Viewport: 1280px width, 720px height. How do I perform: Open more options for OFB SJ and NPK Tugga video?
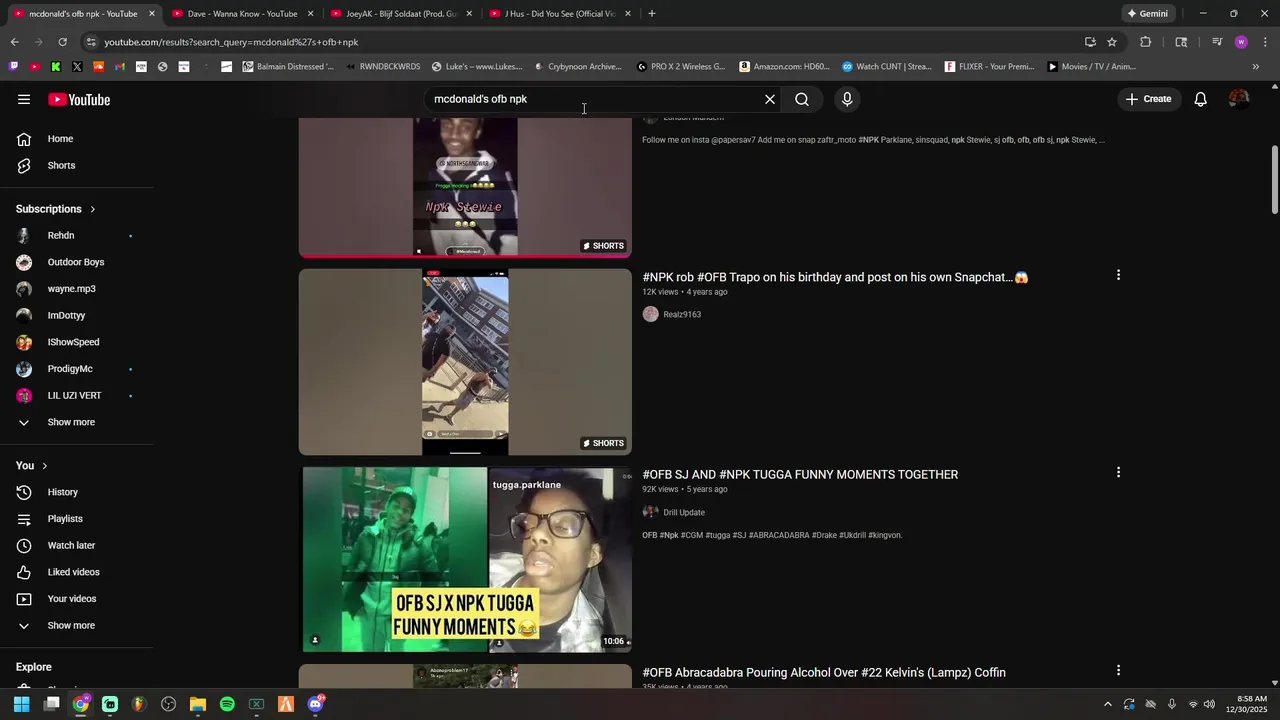point(1118,472)
